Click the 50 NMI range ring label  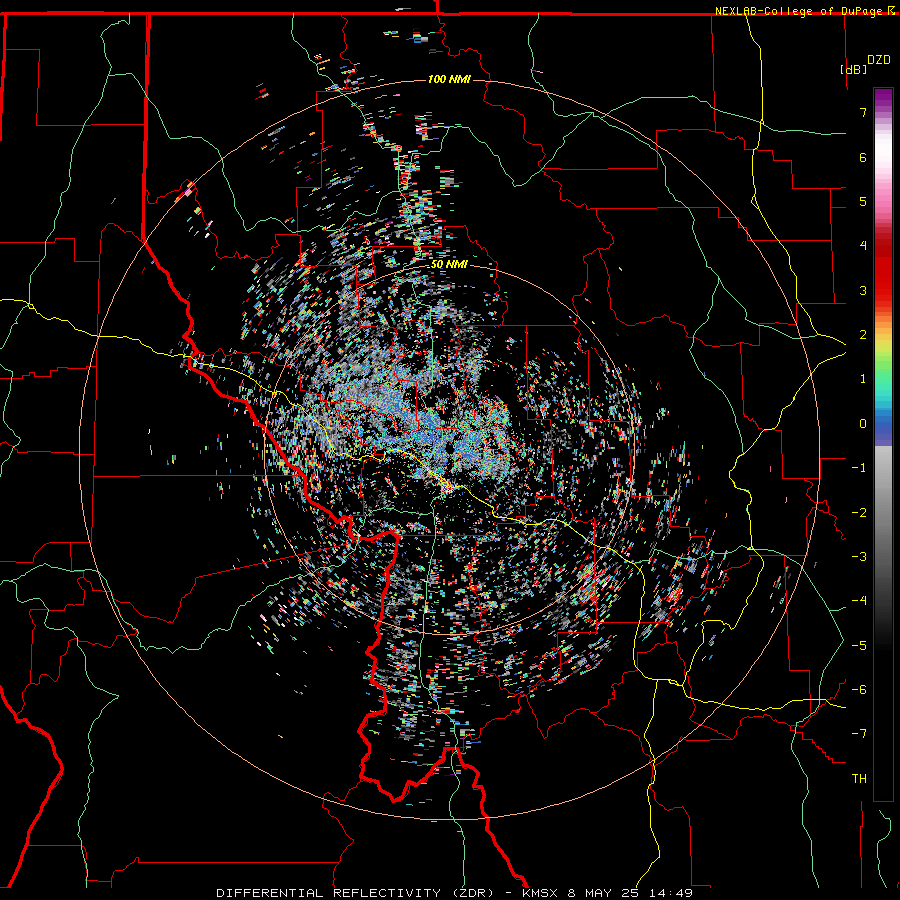[449, 265]
